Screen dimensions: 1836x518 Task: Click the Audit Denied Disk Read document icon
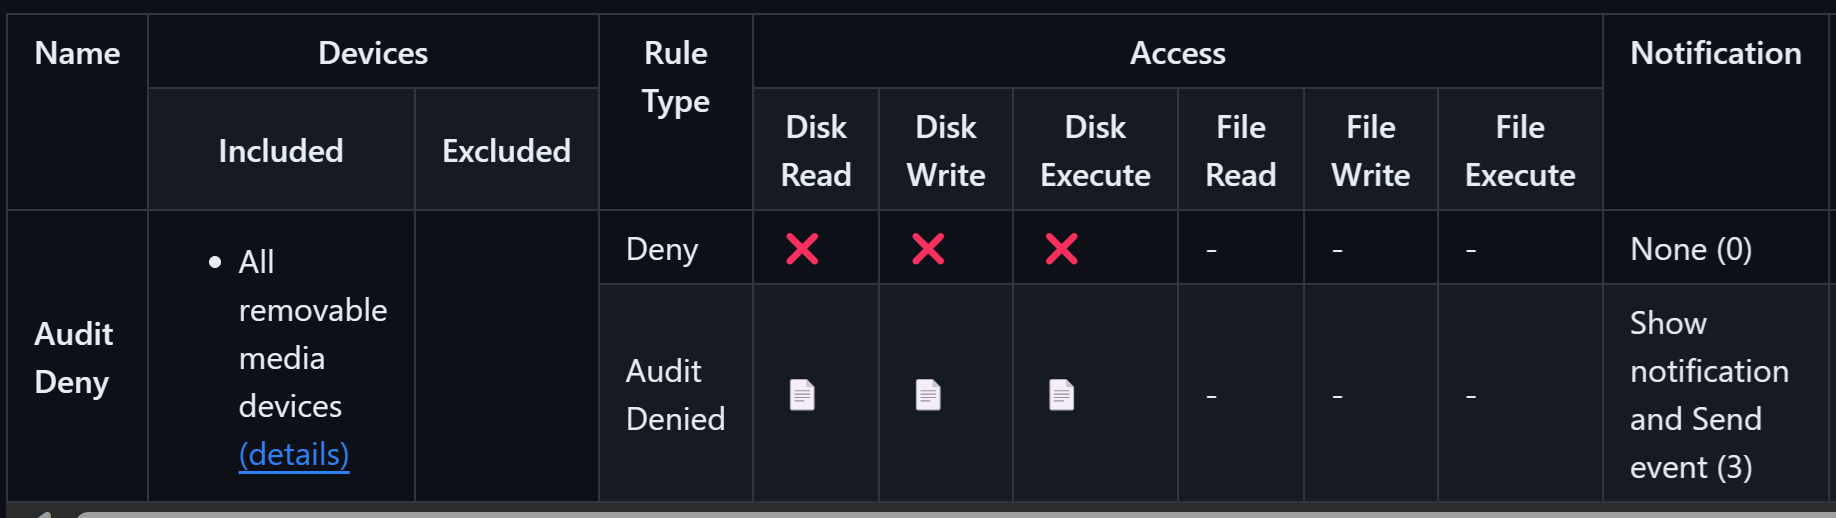[802, 395]
